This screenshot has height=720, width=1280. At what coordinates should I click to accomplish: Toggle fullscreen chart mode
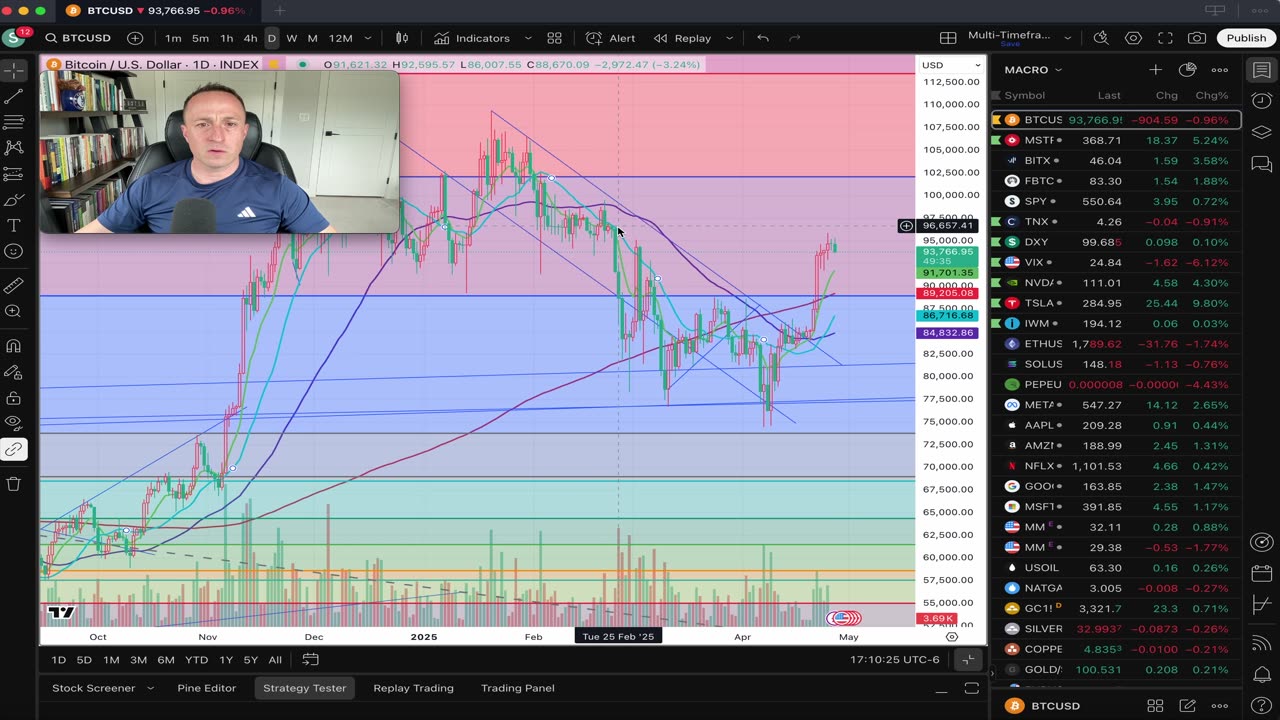point(1165,38)
